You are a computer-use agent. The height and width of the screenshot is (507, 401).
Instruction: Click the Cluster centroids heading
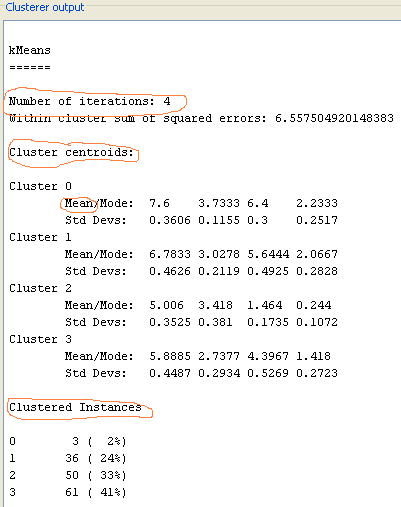tap(71, 152)
